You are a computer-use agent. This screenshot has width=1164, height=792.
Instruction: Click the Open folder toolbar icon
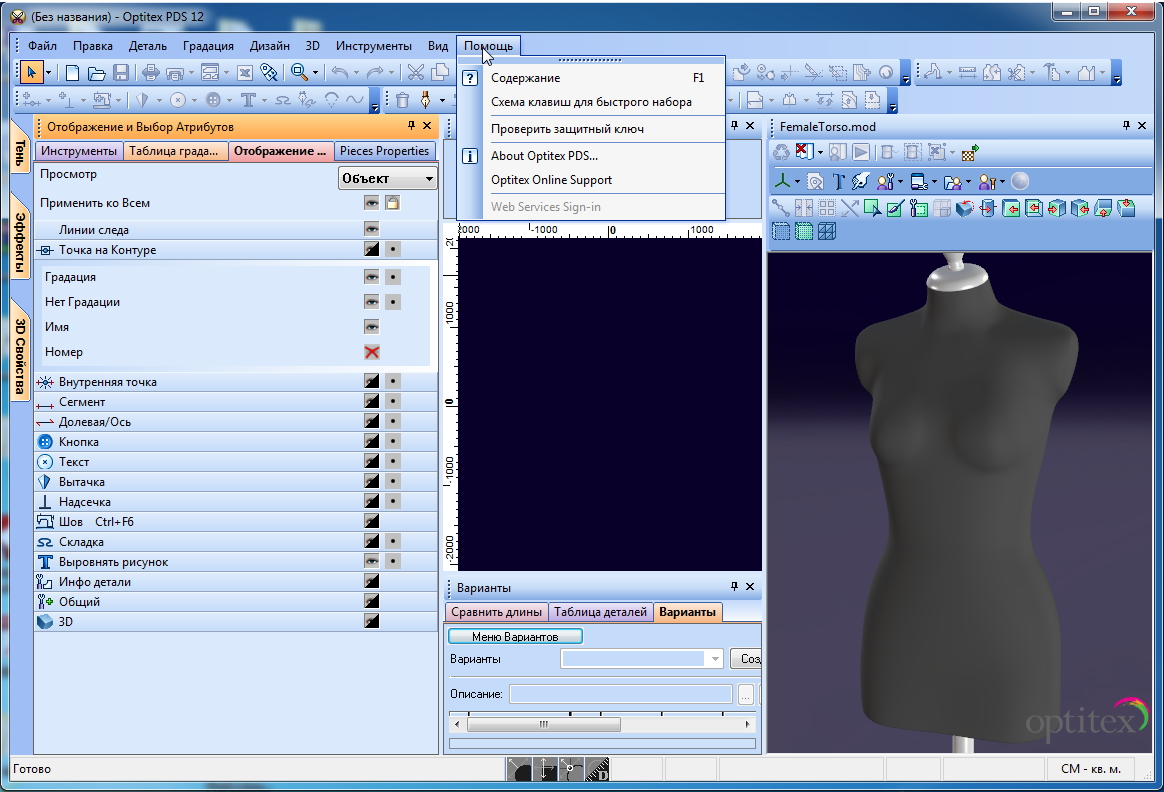point(97,72)
